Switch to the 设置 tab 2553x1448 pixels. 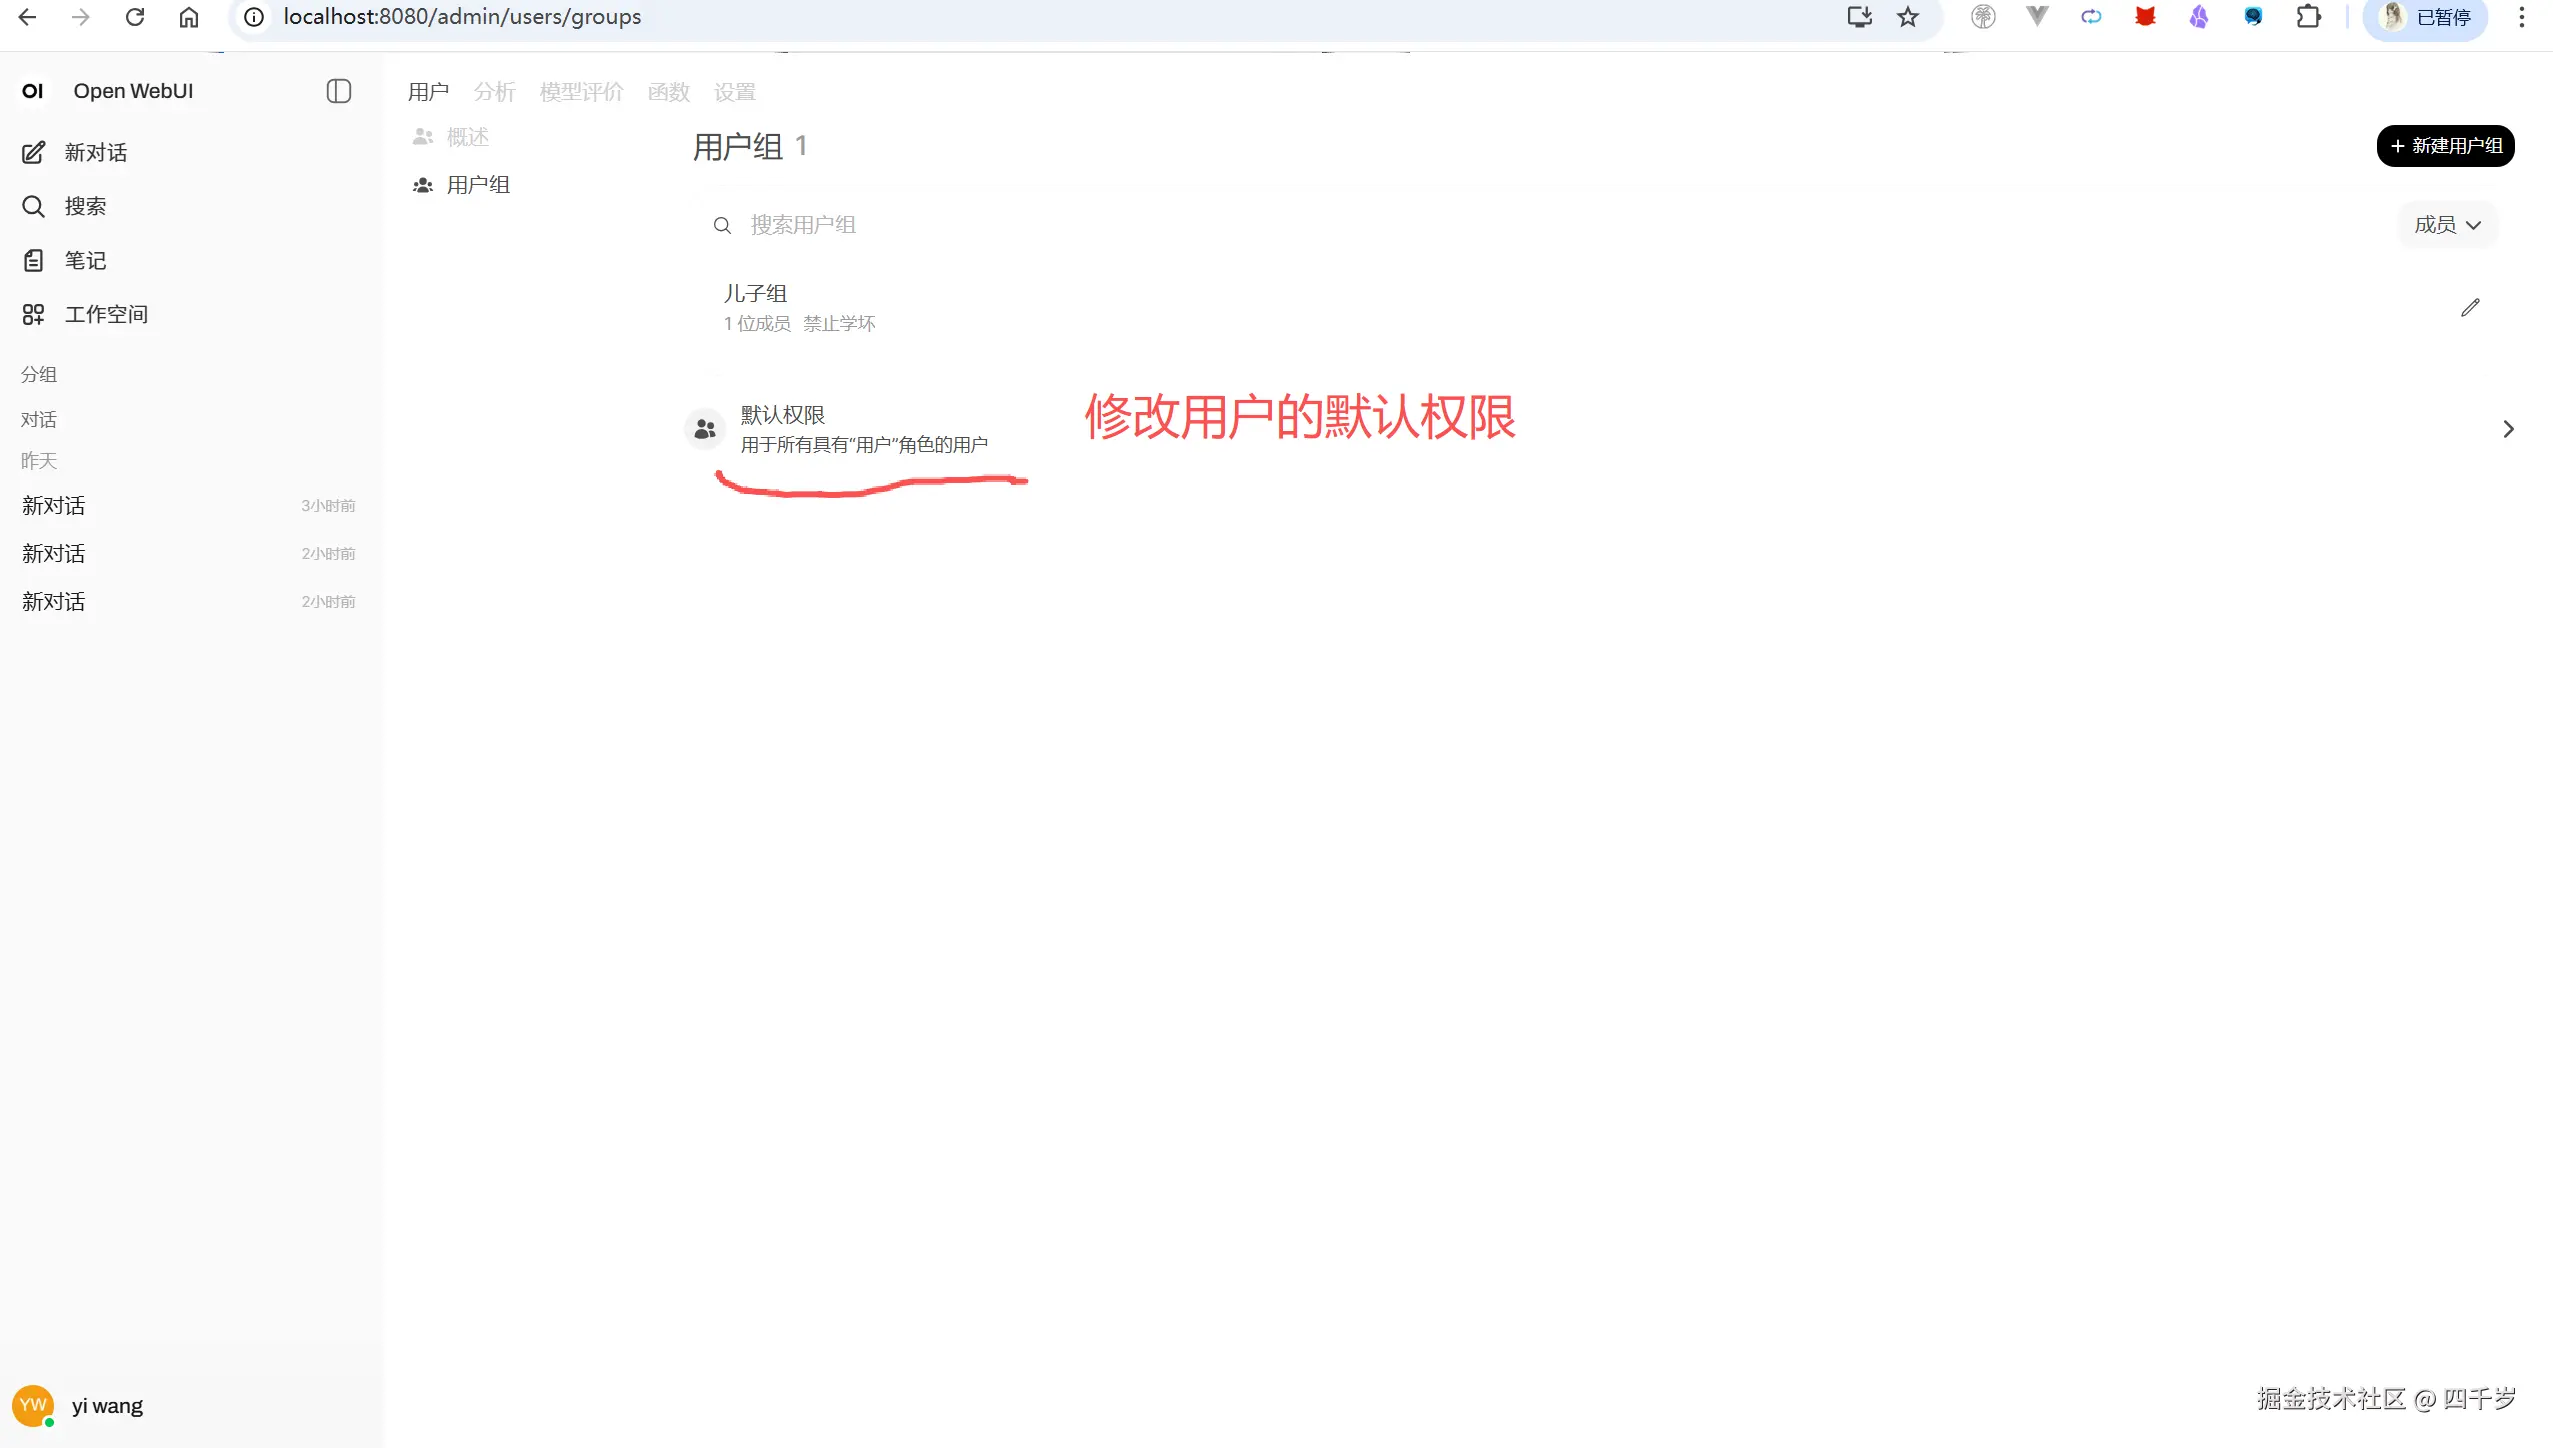tap(734, 91)
